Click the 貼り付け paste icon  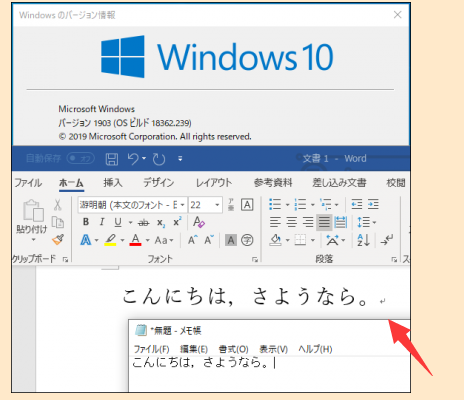pos(33,211)
